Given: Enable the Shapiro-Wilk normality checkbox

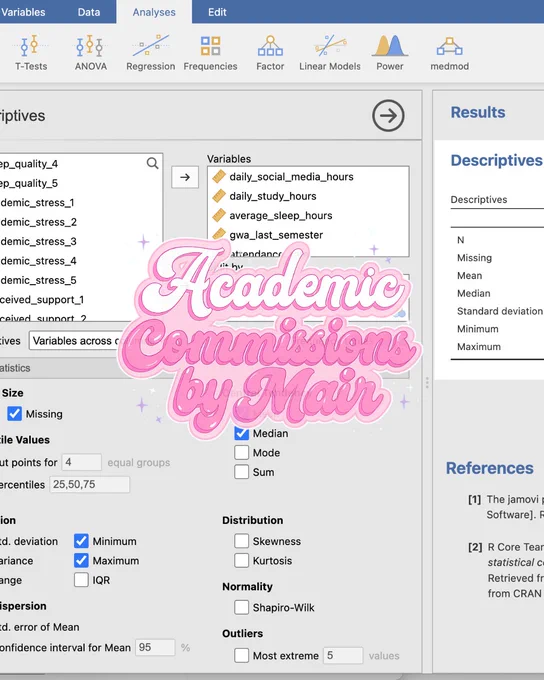Looking at the screenshot, I should pos(242,608).
